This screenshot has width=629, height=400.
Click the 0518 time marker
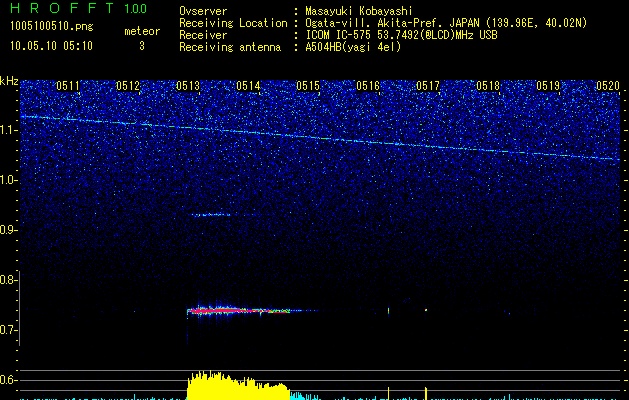tap(488, 86)
